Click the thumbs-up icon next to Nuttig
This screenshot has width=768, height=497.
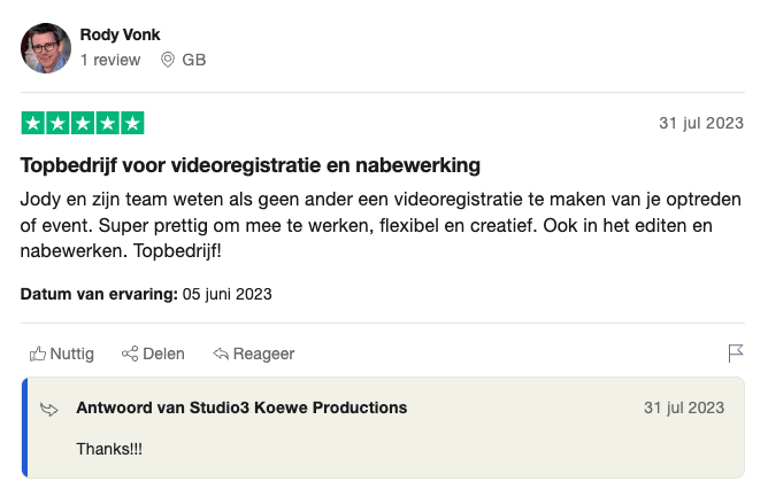coord(38,353)
